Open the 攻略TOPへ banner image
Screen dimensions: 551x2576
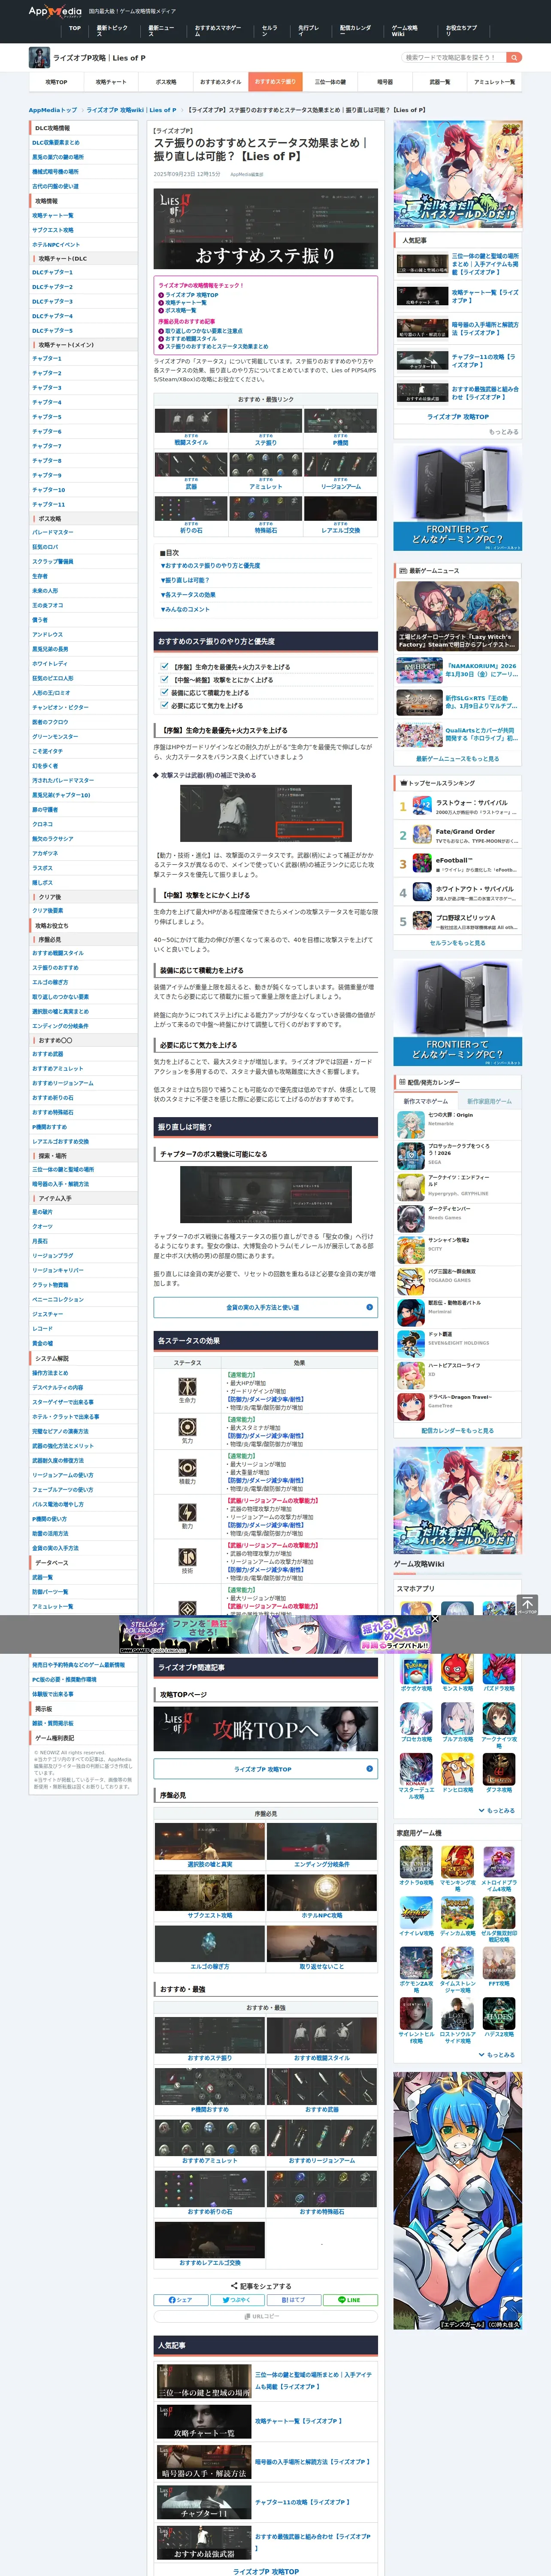pyautogui.click(x=265, y=1728)
